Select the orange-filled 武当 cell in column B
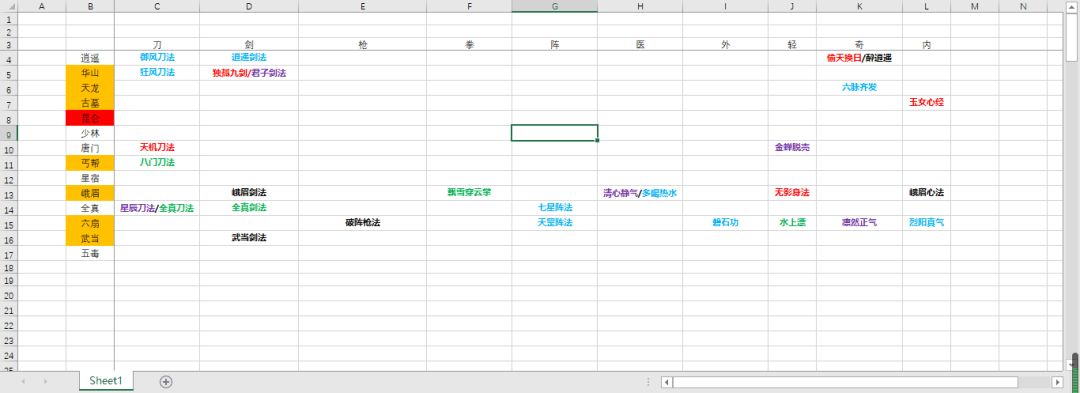The image size is (1080, 393). pyautogui.click(x=90, y=237)
